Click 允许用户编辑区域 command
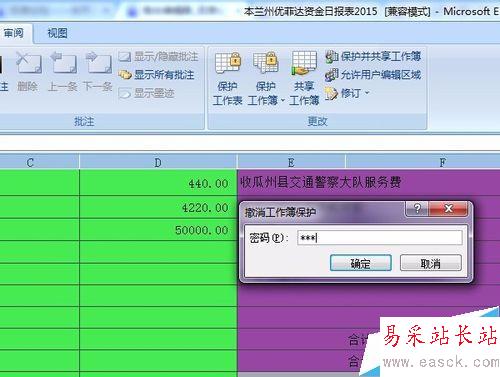 click(x=373, y=75)
